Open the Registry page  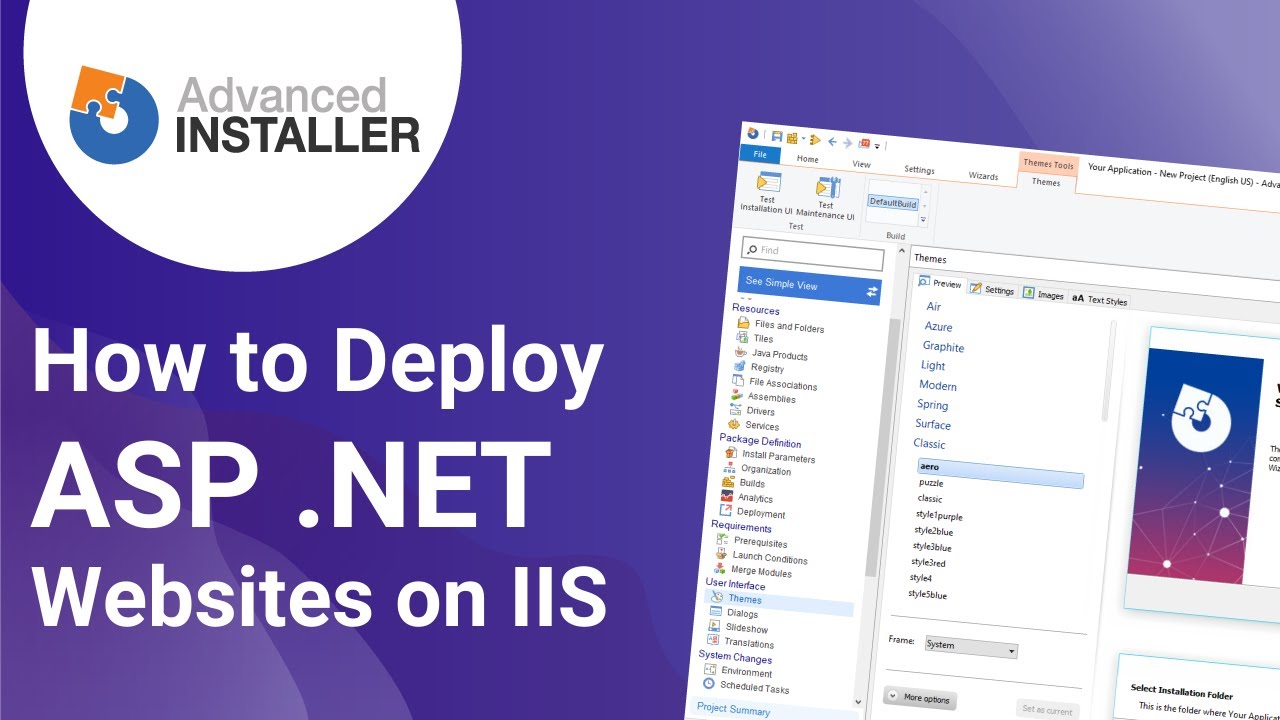pyautogui.click(x=767, y=368)
